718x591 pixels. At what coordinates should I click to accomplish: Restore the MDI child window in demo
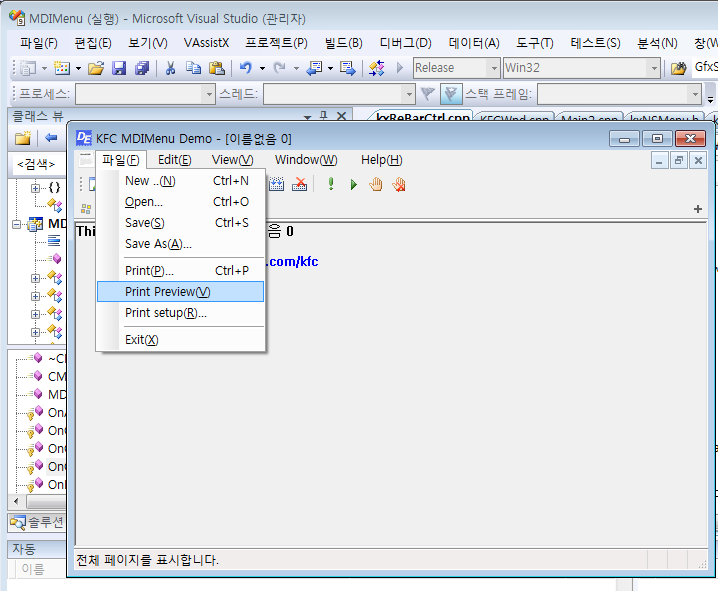pyautogui.click(x=679, y=161)
